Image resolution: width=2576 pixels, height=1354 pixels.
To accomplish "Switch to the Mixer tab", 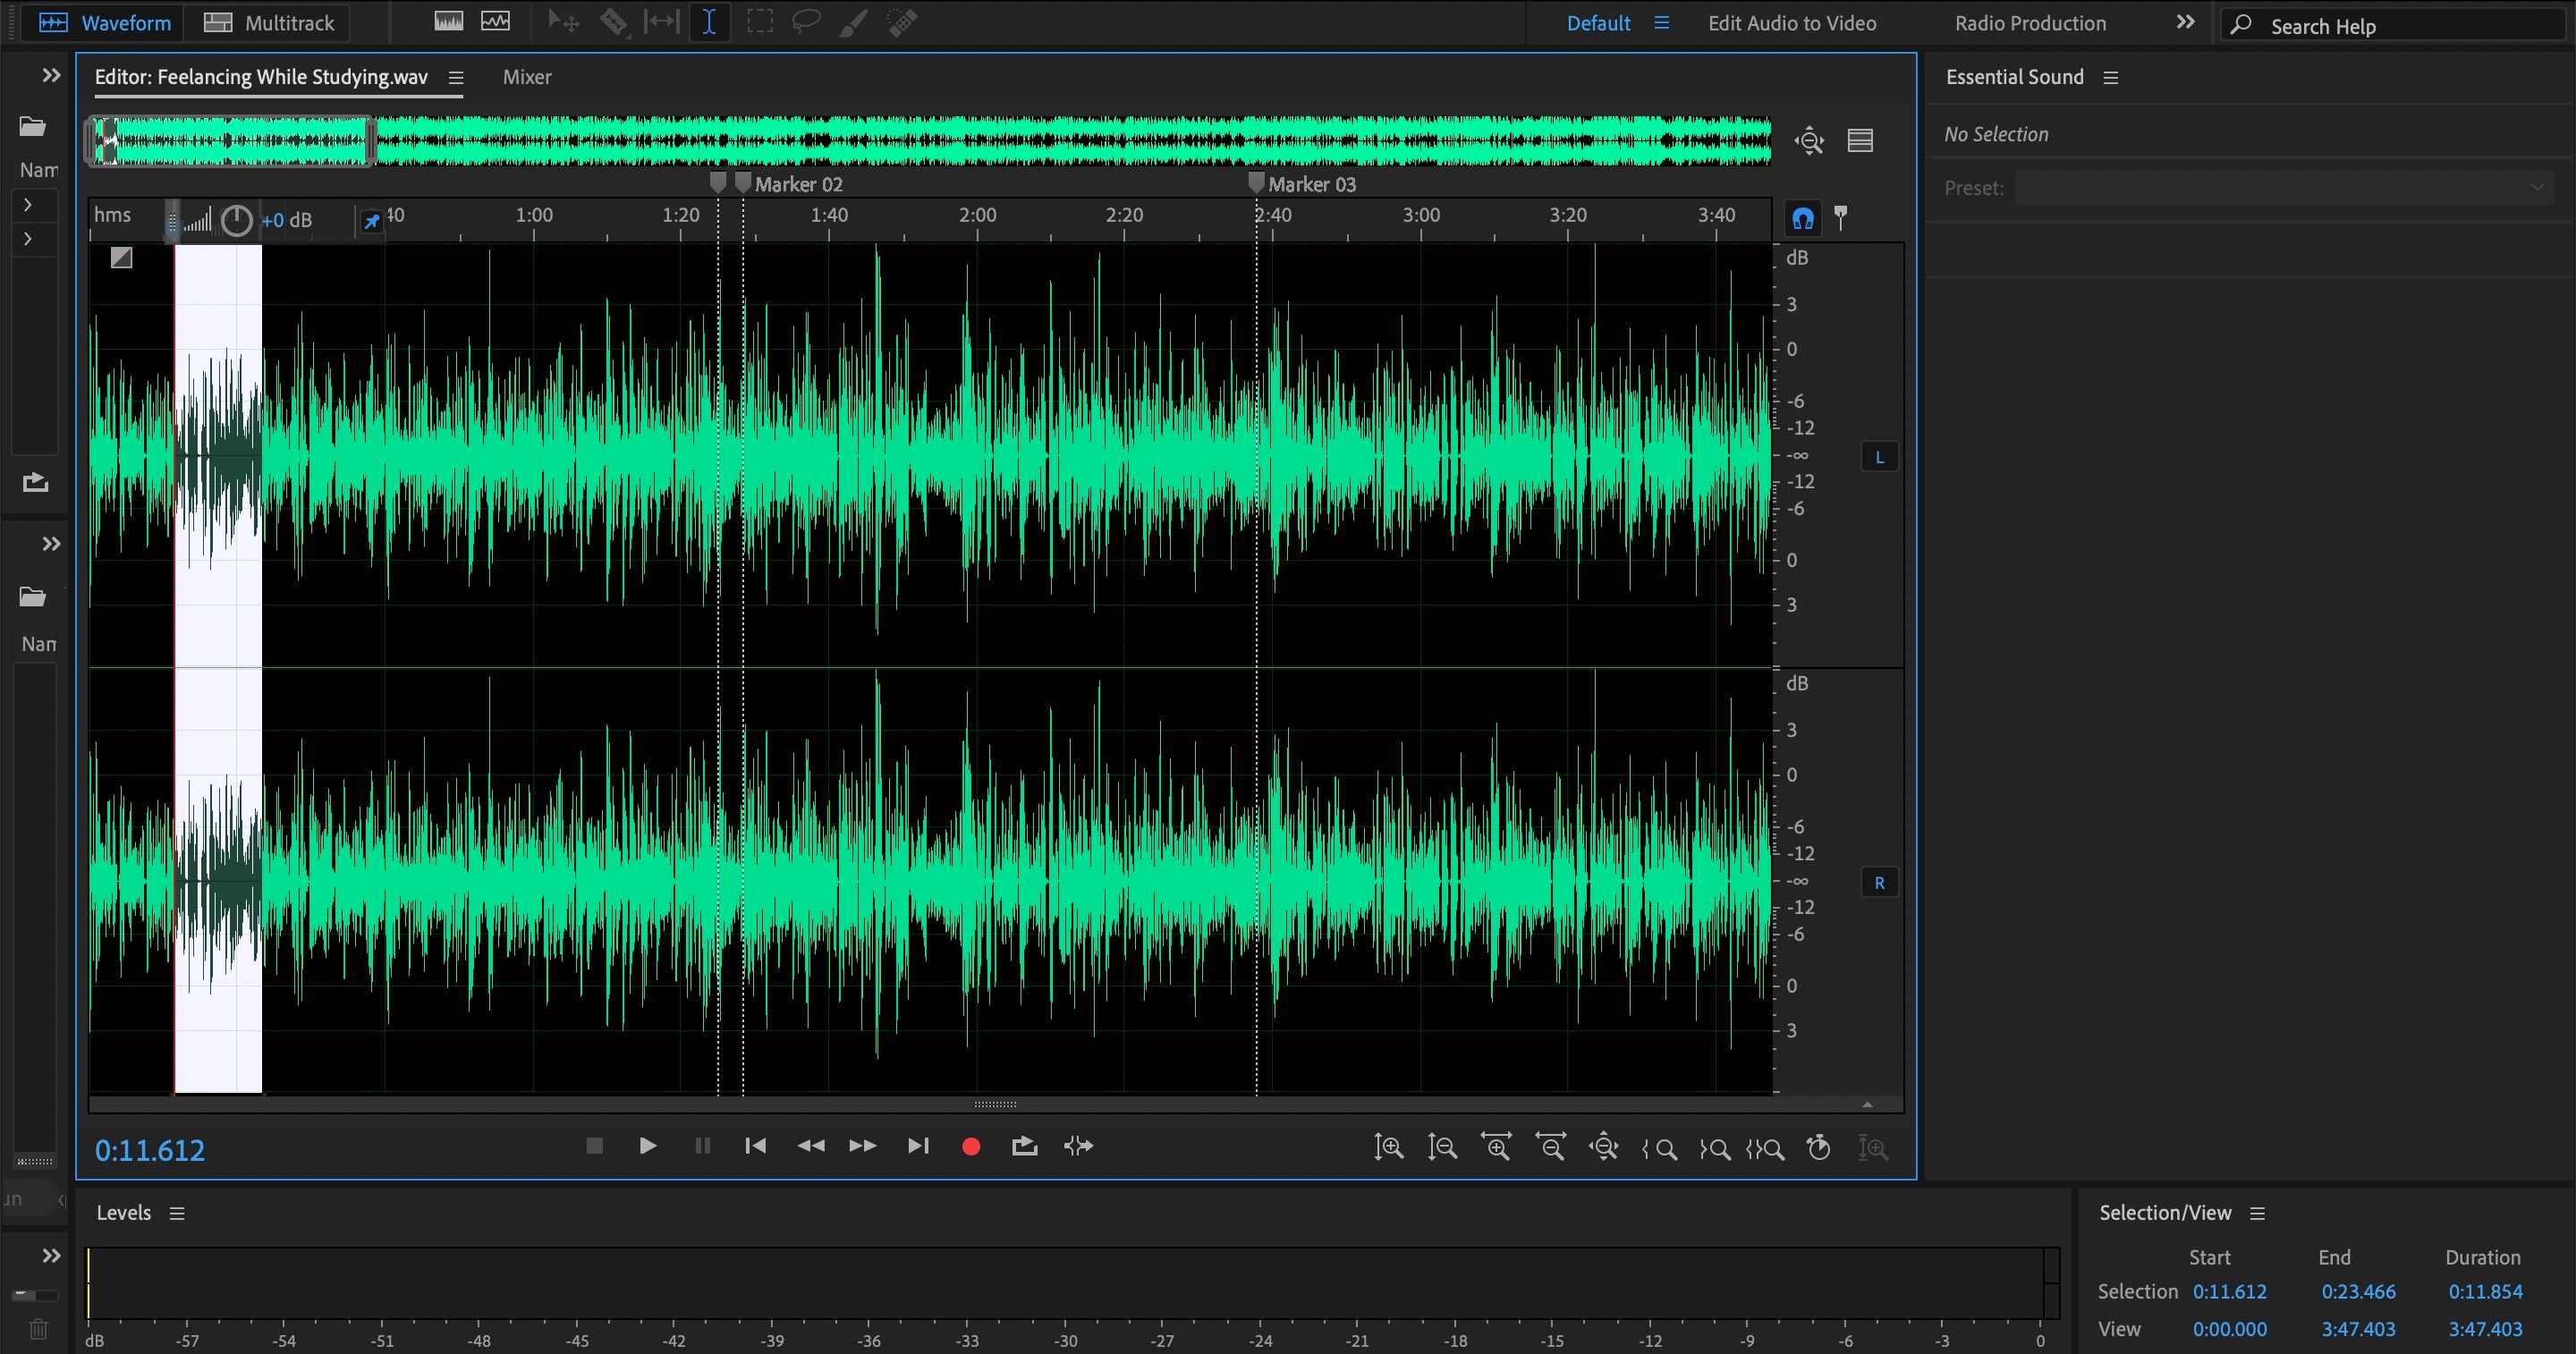I will point(527,77).
